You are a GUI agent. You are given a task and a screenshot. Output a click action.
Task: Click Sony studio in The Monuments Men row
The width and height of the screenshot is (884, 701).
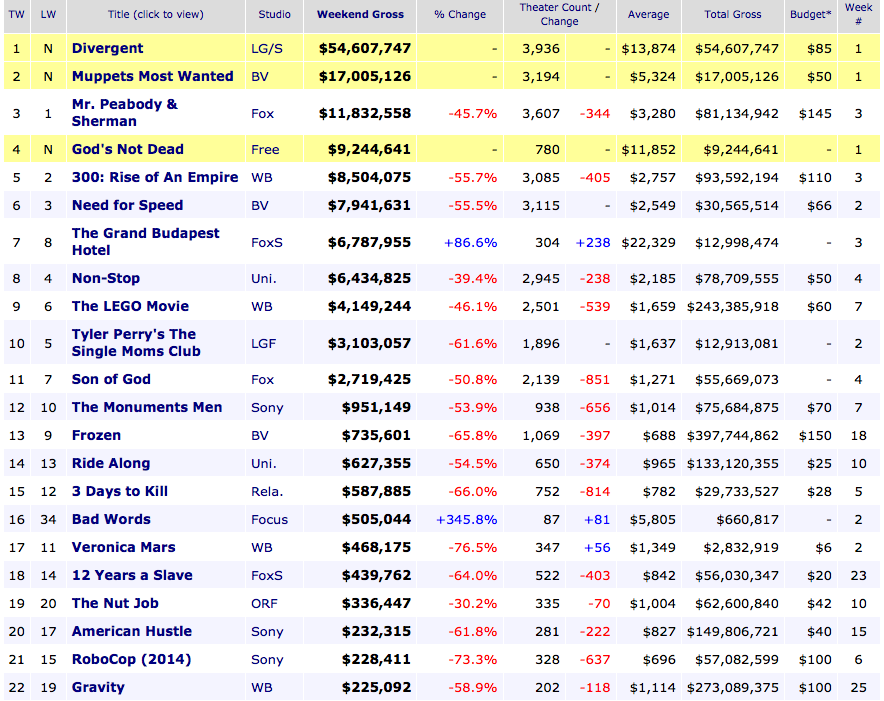tap(267, 408)
